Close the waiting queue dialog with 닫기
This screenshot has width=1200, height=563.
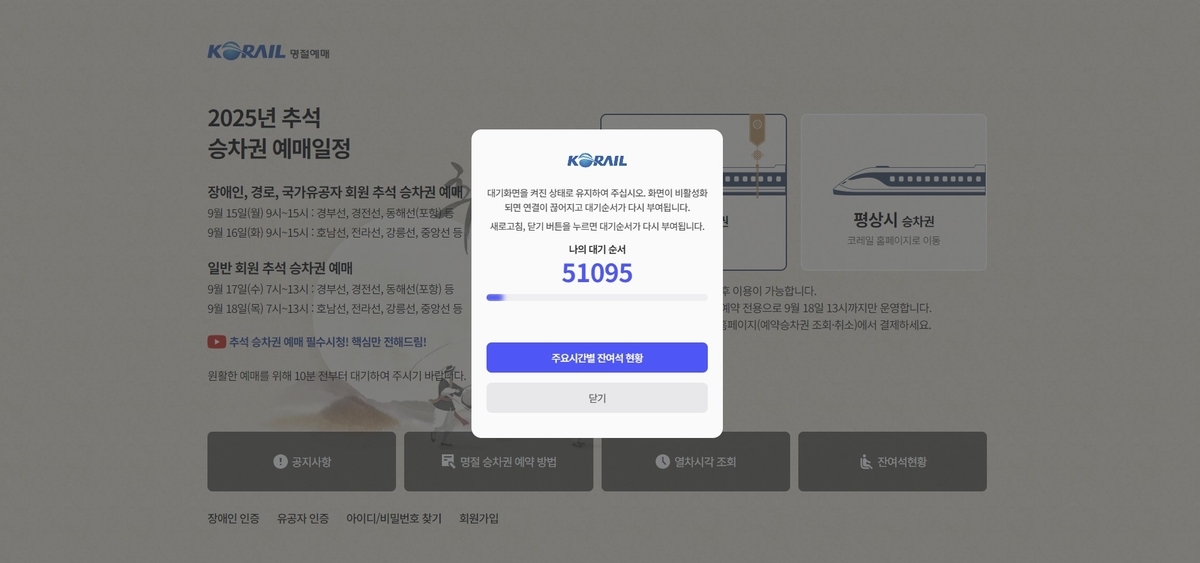[x=597, y=398]
